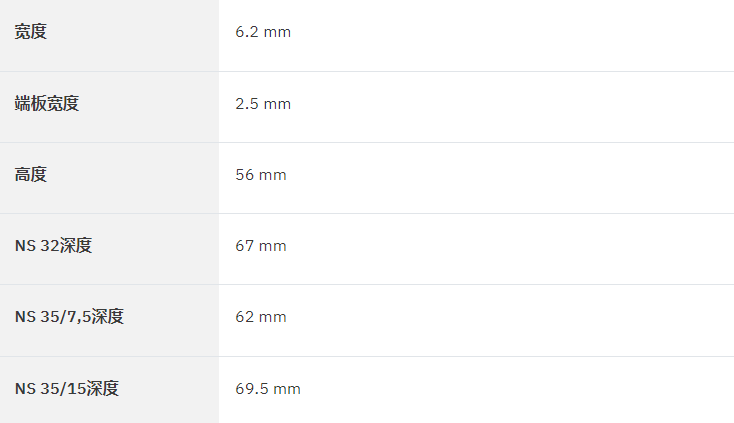Screen dimensions: 734x423
Task: Select the 6.2 mm width value
Action: click(263, 32)
